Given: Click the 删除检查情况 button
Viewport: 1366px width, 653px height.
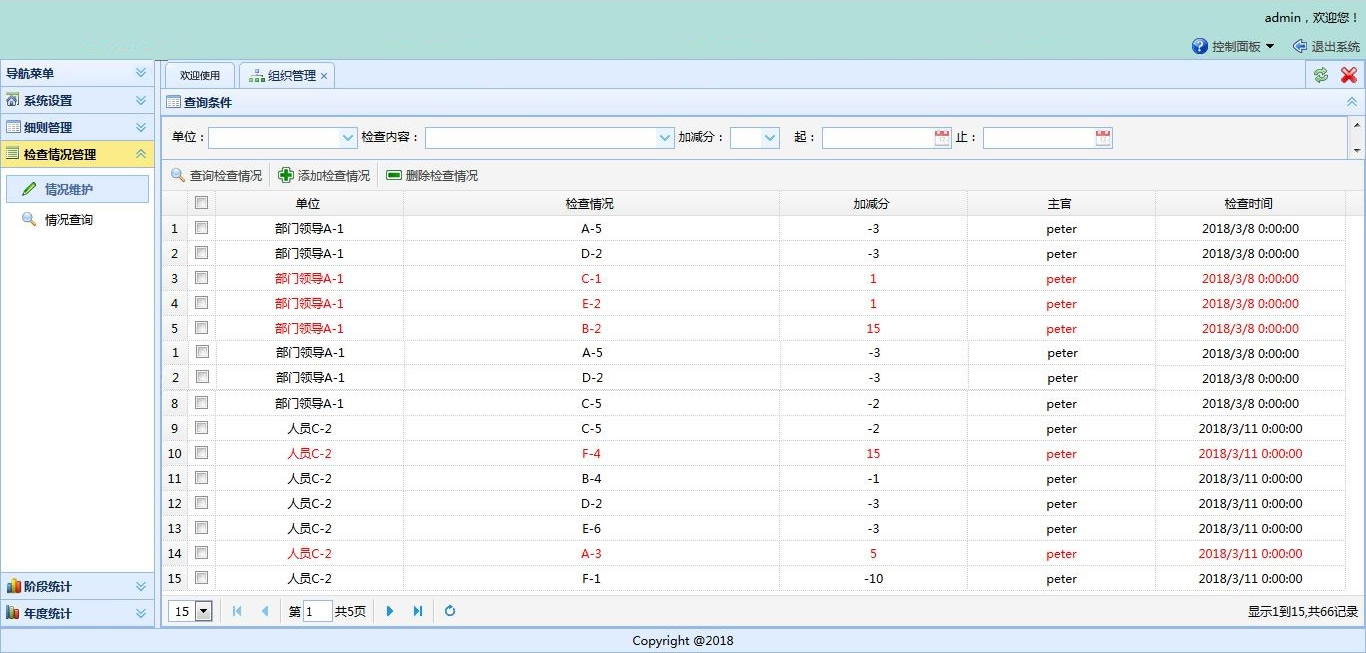Looking at the screenshot, I should 432,176.
